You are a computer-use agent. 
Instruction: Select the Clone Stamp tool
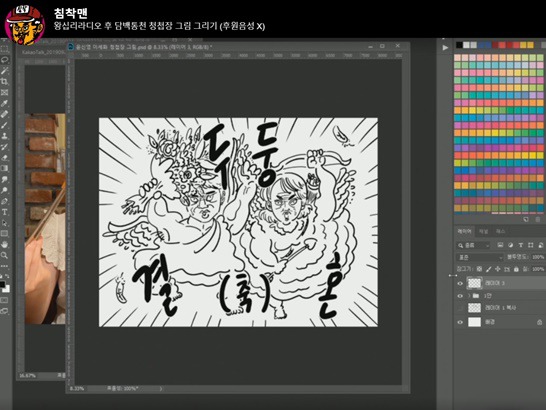pyautogui.click(x=5, y=136)
